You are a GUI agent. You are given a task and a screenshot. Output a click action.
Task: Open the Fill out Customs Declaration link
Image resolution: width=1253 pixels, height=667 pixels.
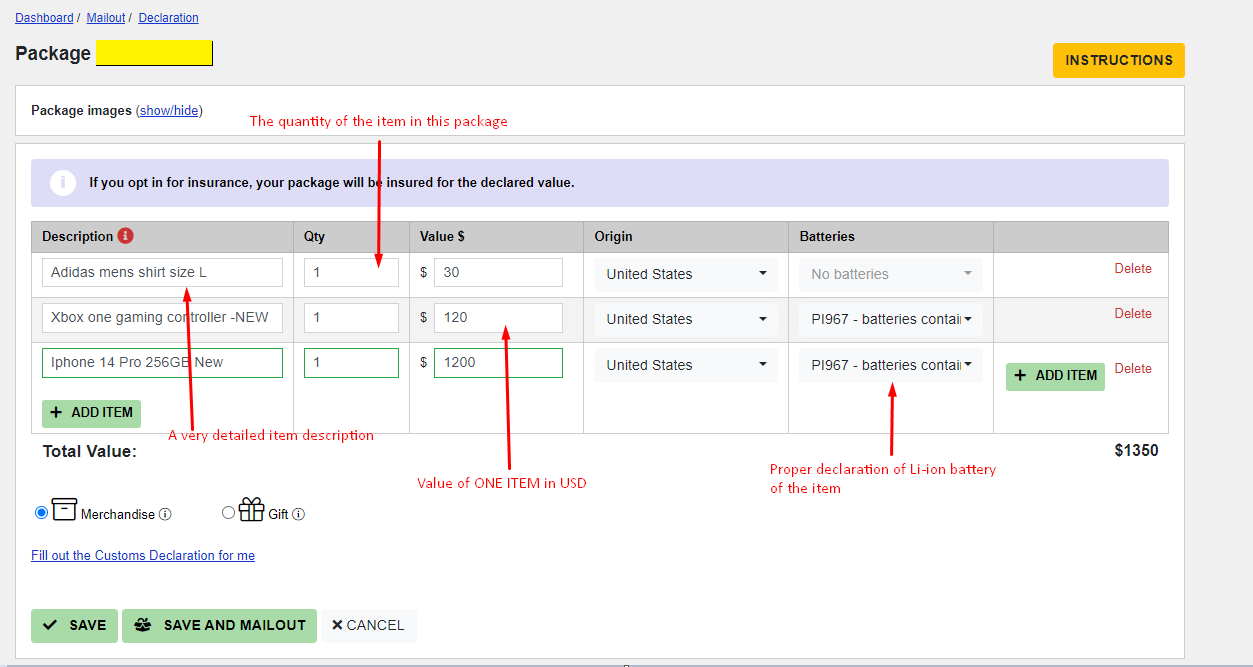(142, 555)
